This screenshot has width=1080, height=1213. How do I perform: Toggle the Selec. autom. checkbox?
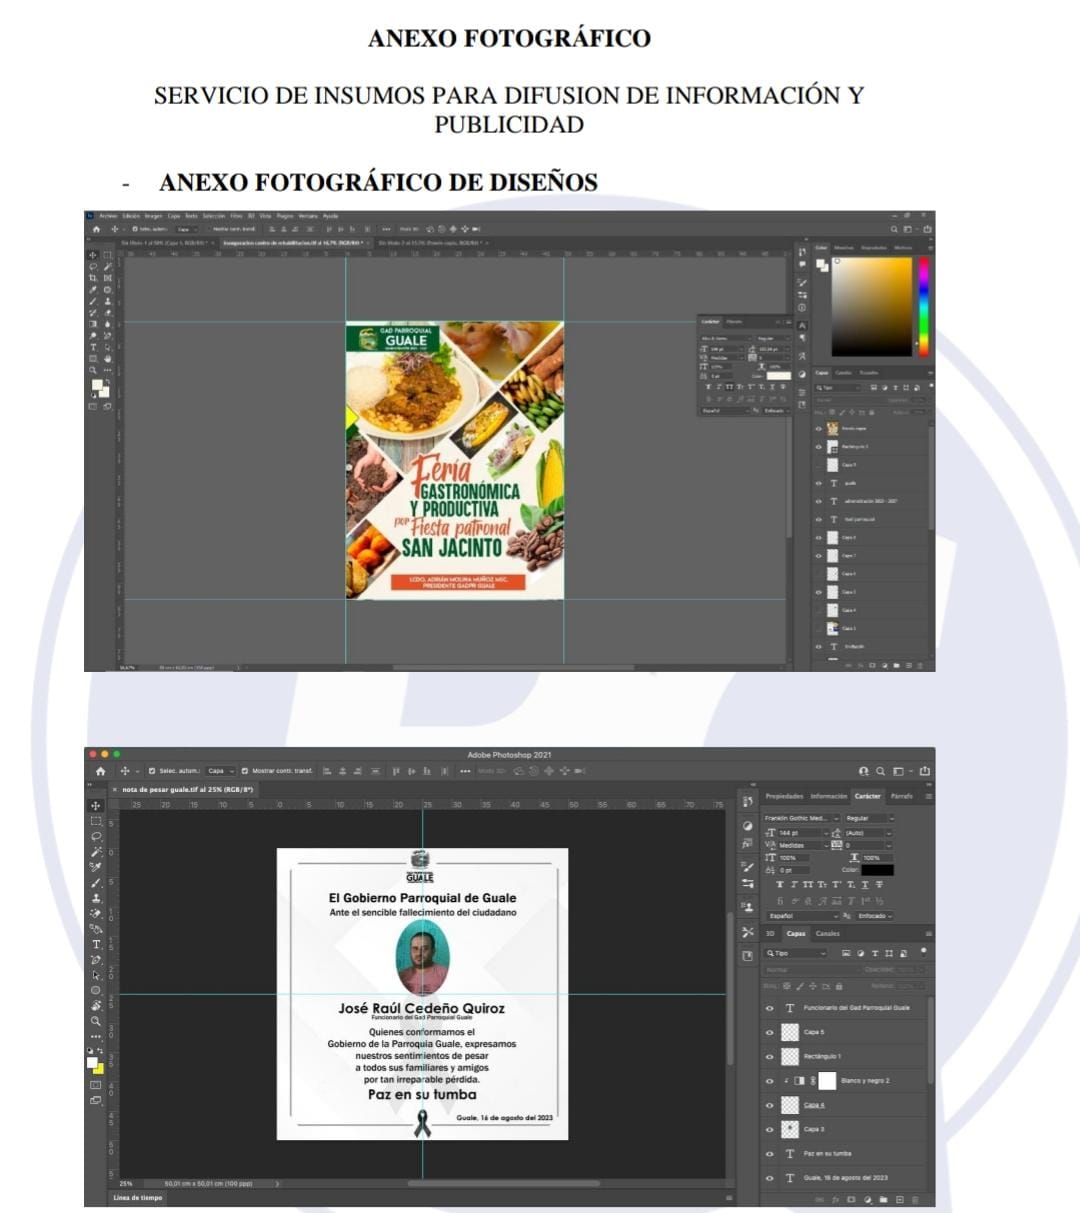[x=152, y=771]
